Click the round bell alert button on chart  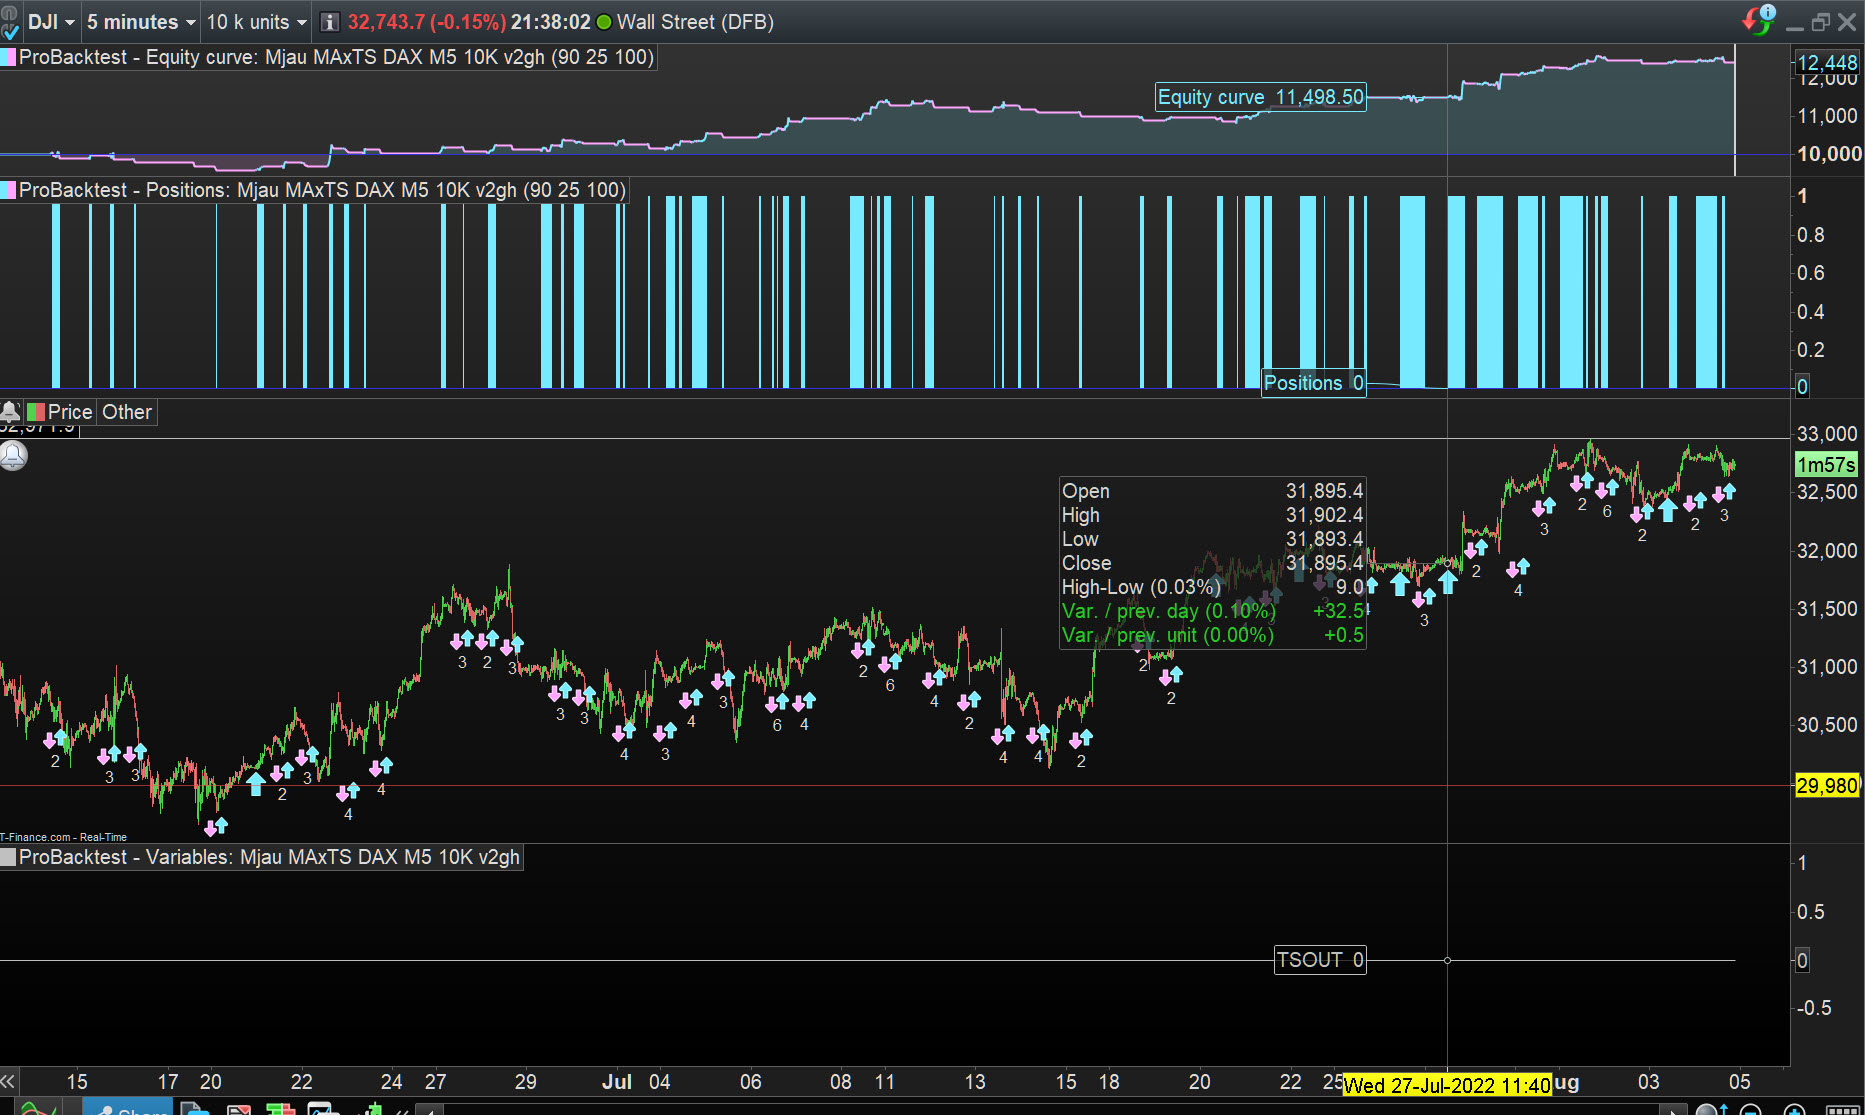13,456
